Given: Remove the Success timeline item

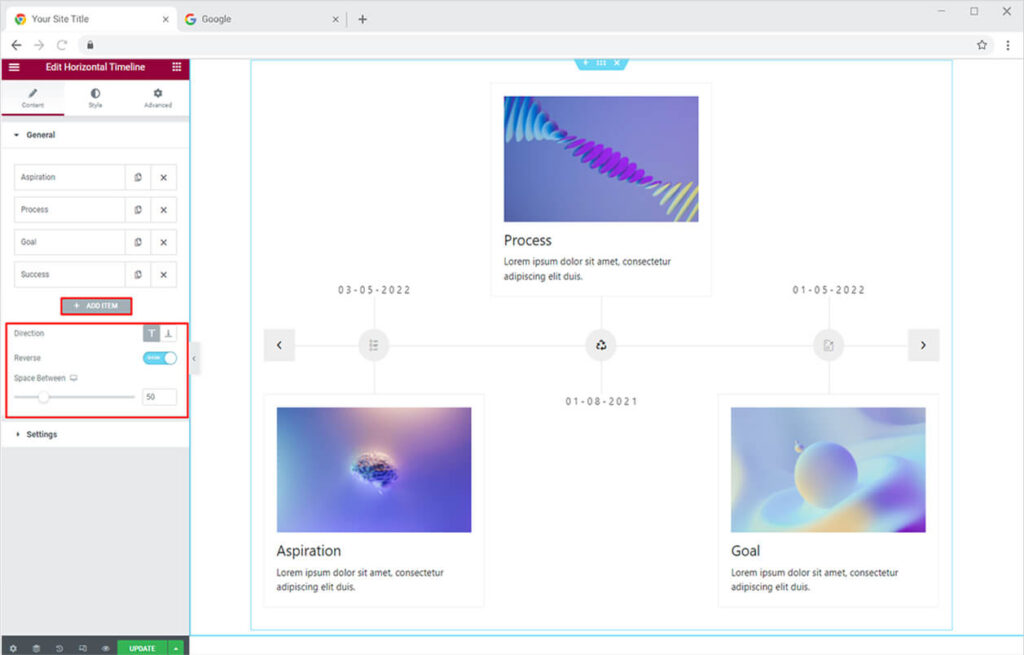Looking at the screenshot, I should coord(163,275).
